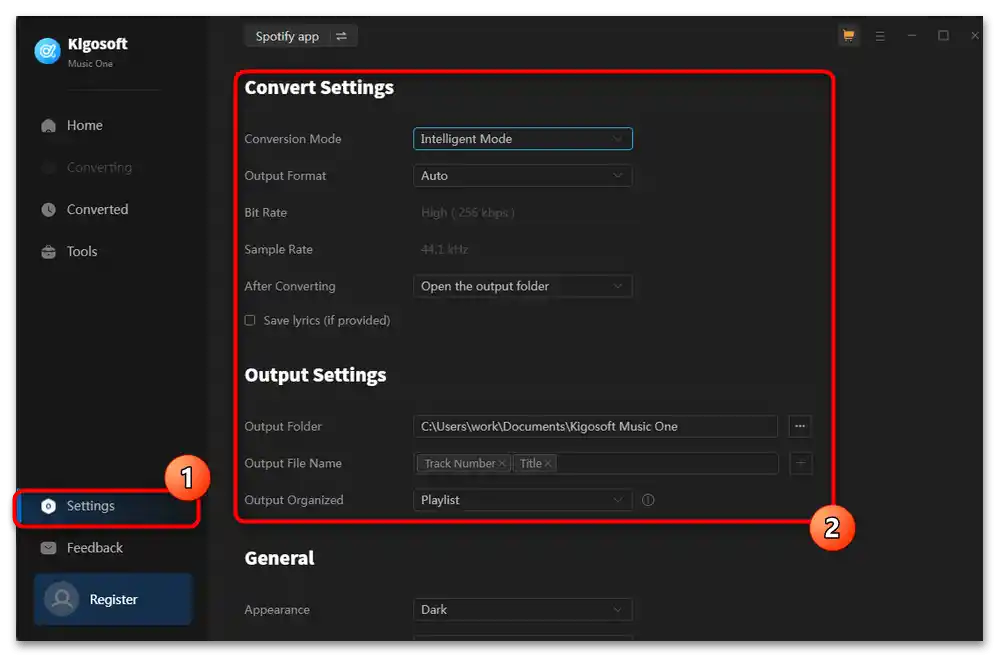This screenshot has width=999, height=657.
Task: Open the Tools section
Action: click(x=82, y=252)
